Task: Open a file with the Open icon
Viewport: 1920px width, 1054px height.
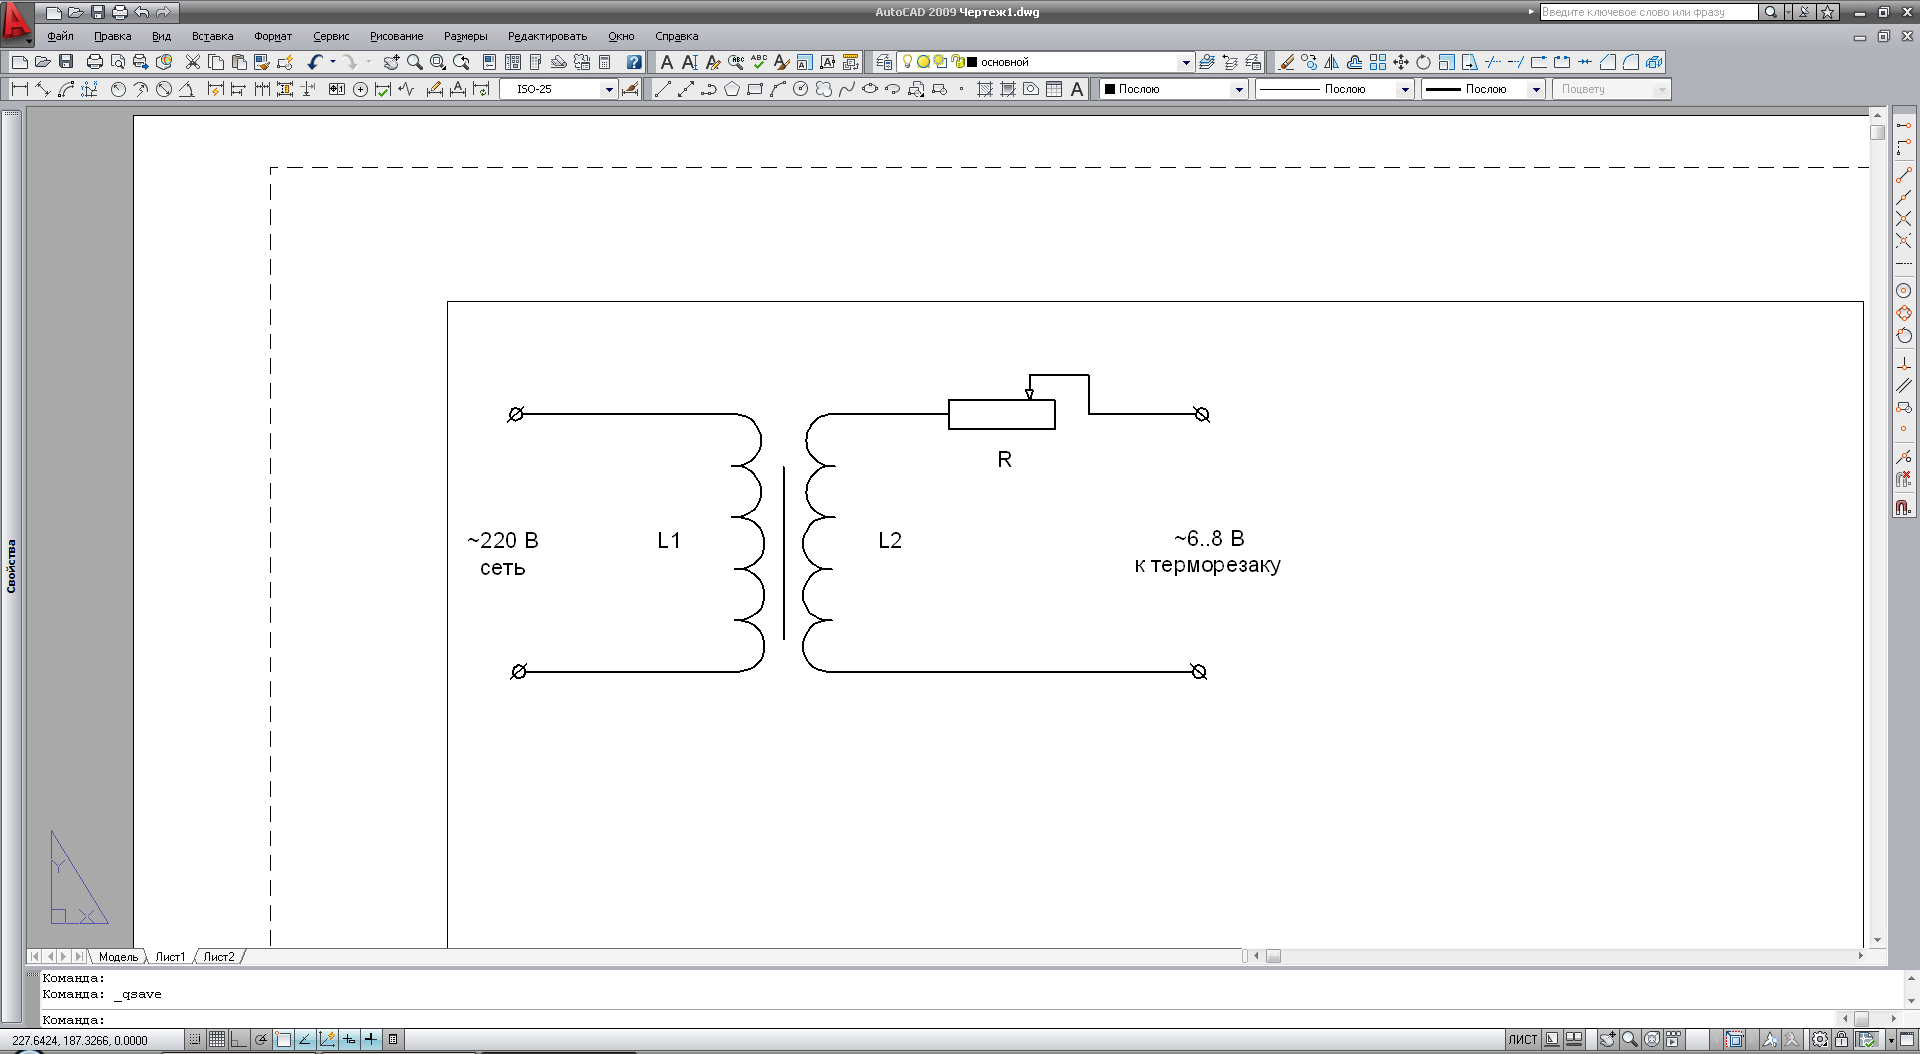Action: (42, 62)
